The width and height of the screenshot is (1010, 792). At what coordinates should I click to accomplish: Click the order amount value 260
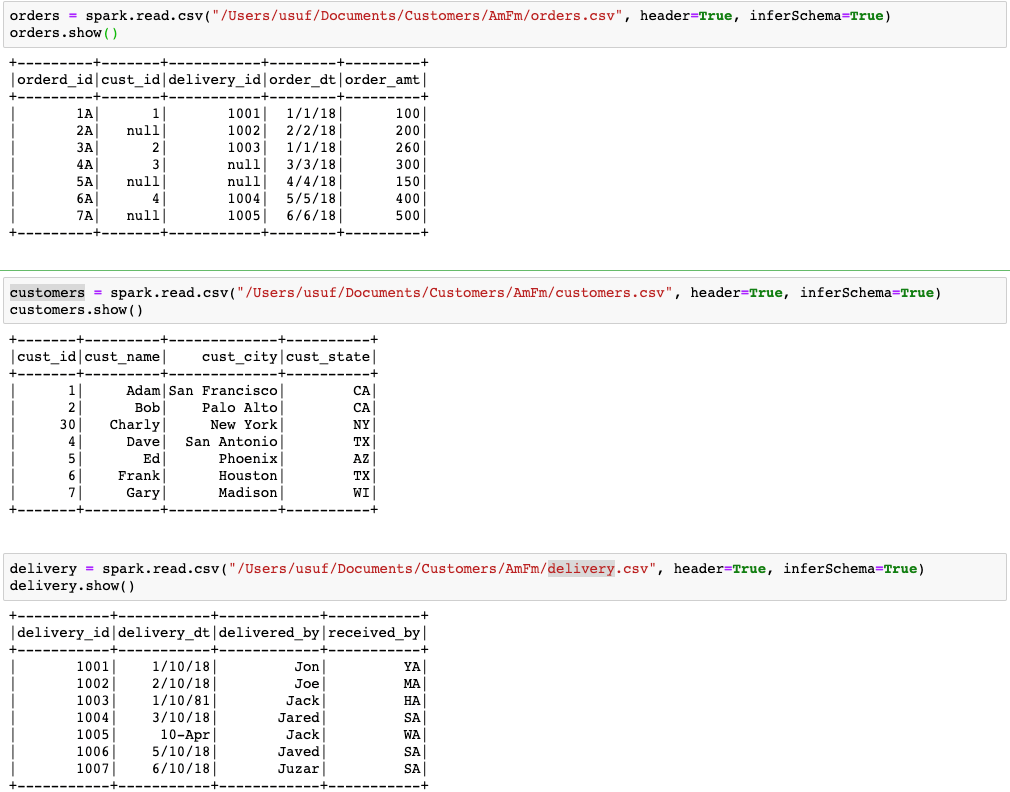(x=407, y=147)
